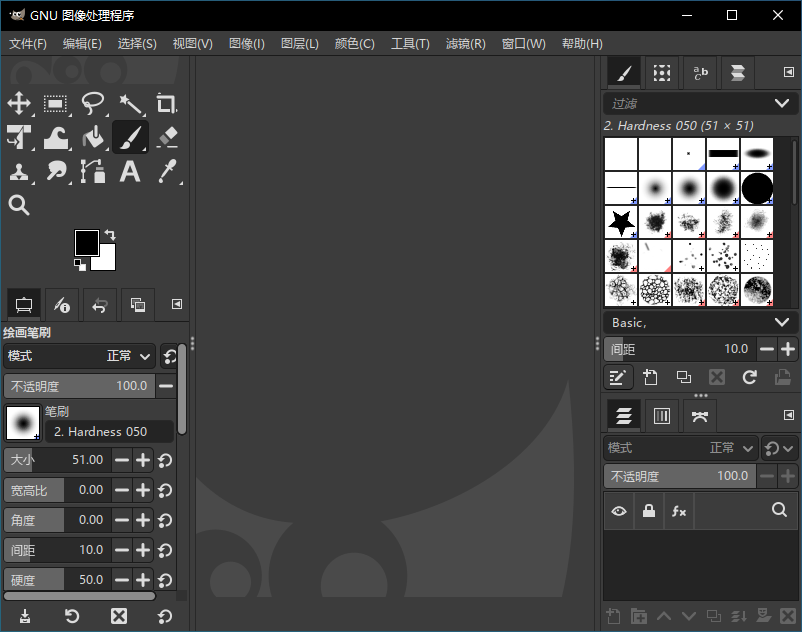Choose the Zoom magnifier tool
Image resolution: width=802 pixels, height=632 pixels.
[20, 205]
